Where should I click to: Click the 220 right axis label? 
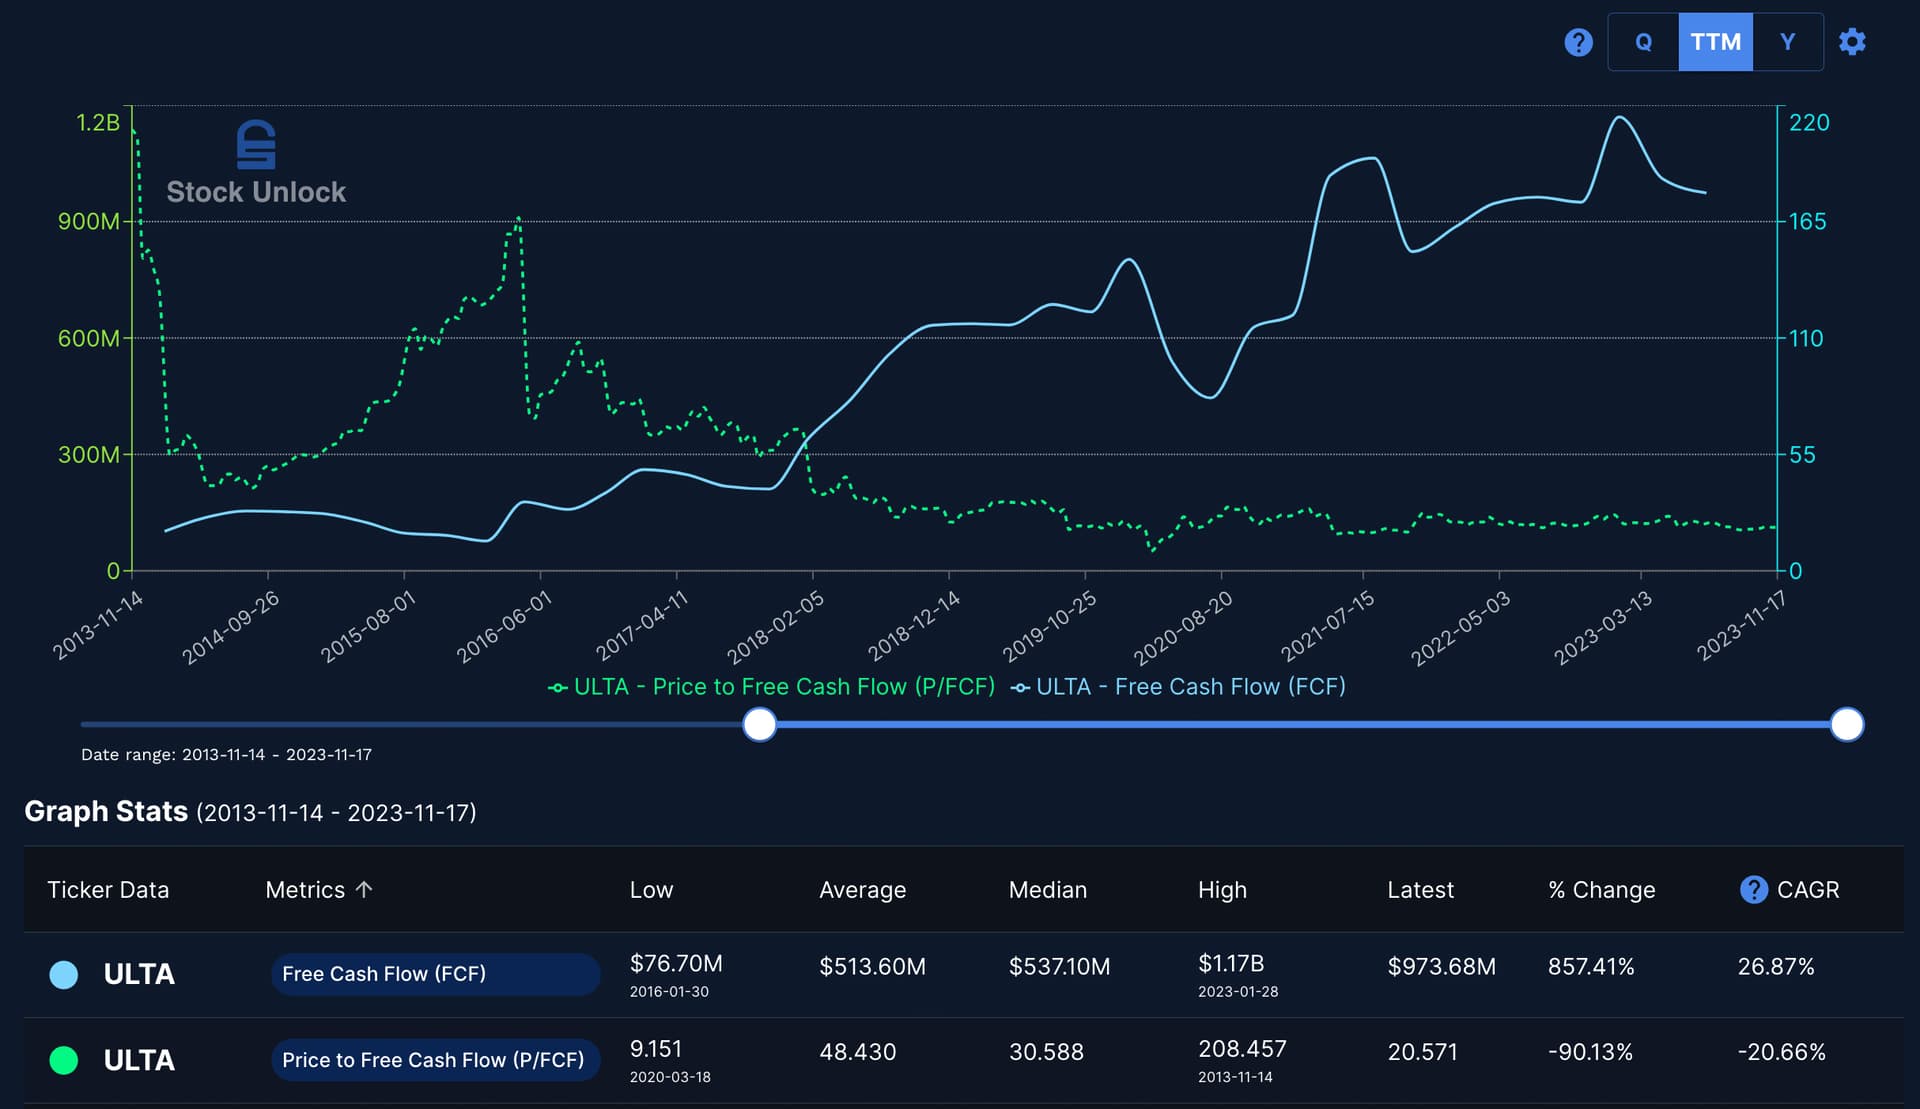(1809, 122)
